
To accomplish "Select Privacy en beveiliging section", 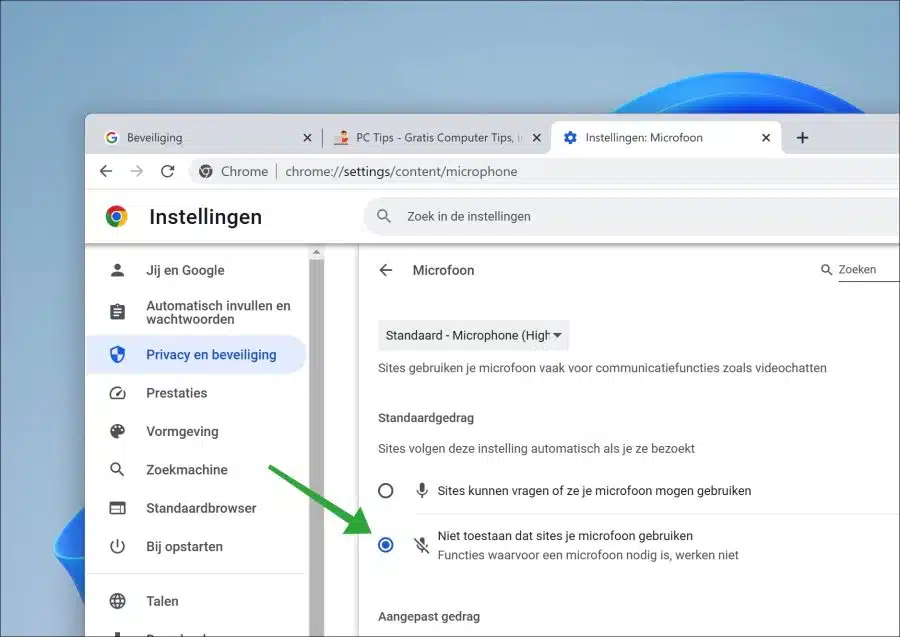I will [x=195, y=355].
